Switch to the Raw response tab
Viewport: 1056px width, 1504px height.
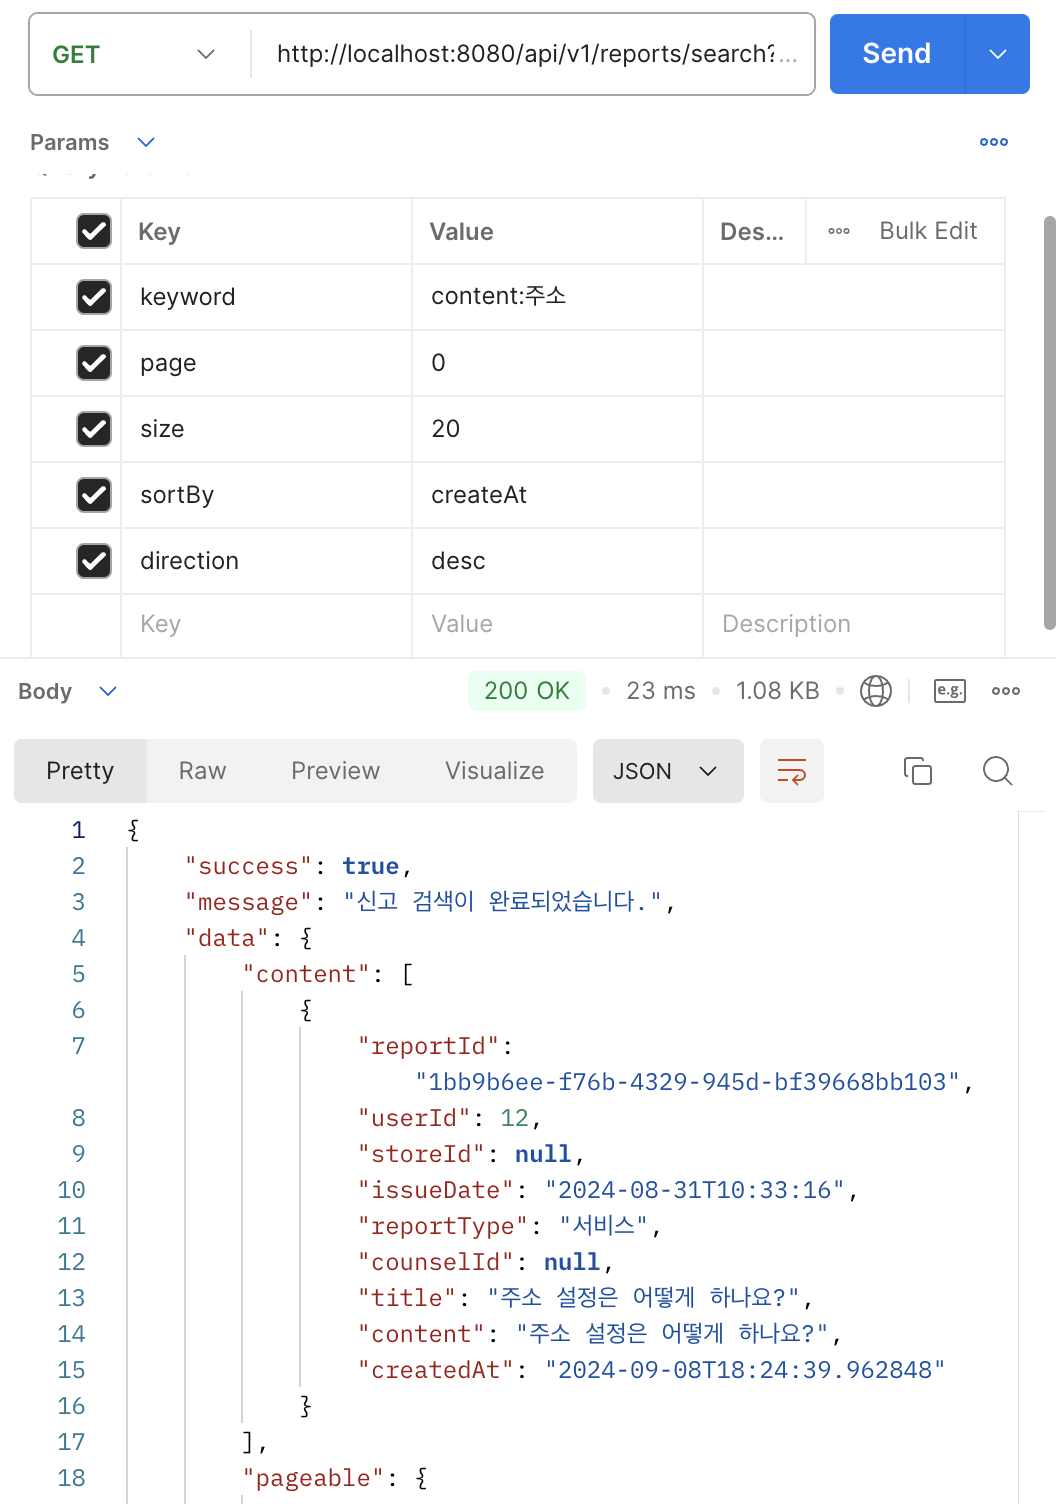(x=202, y=771)
